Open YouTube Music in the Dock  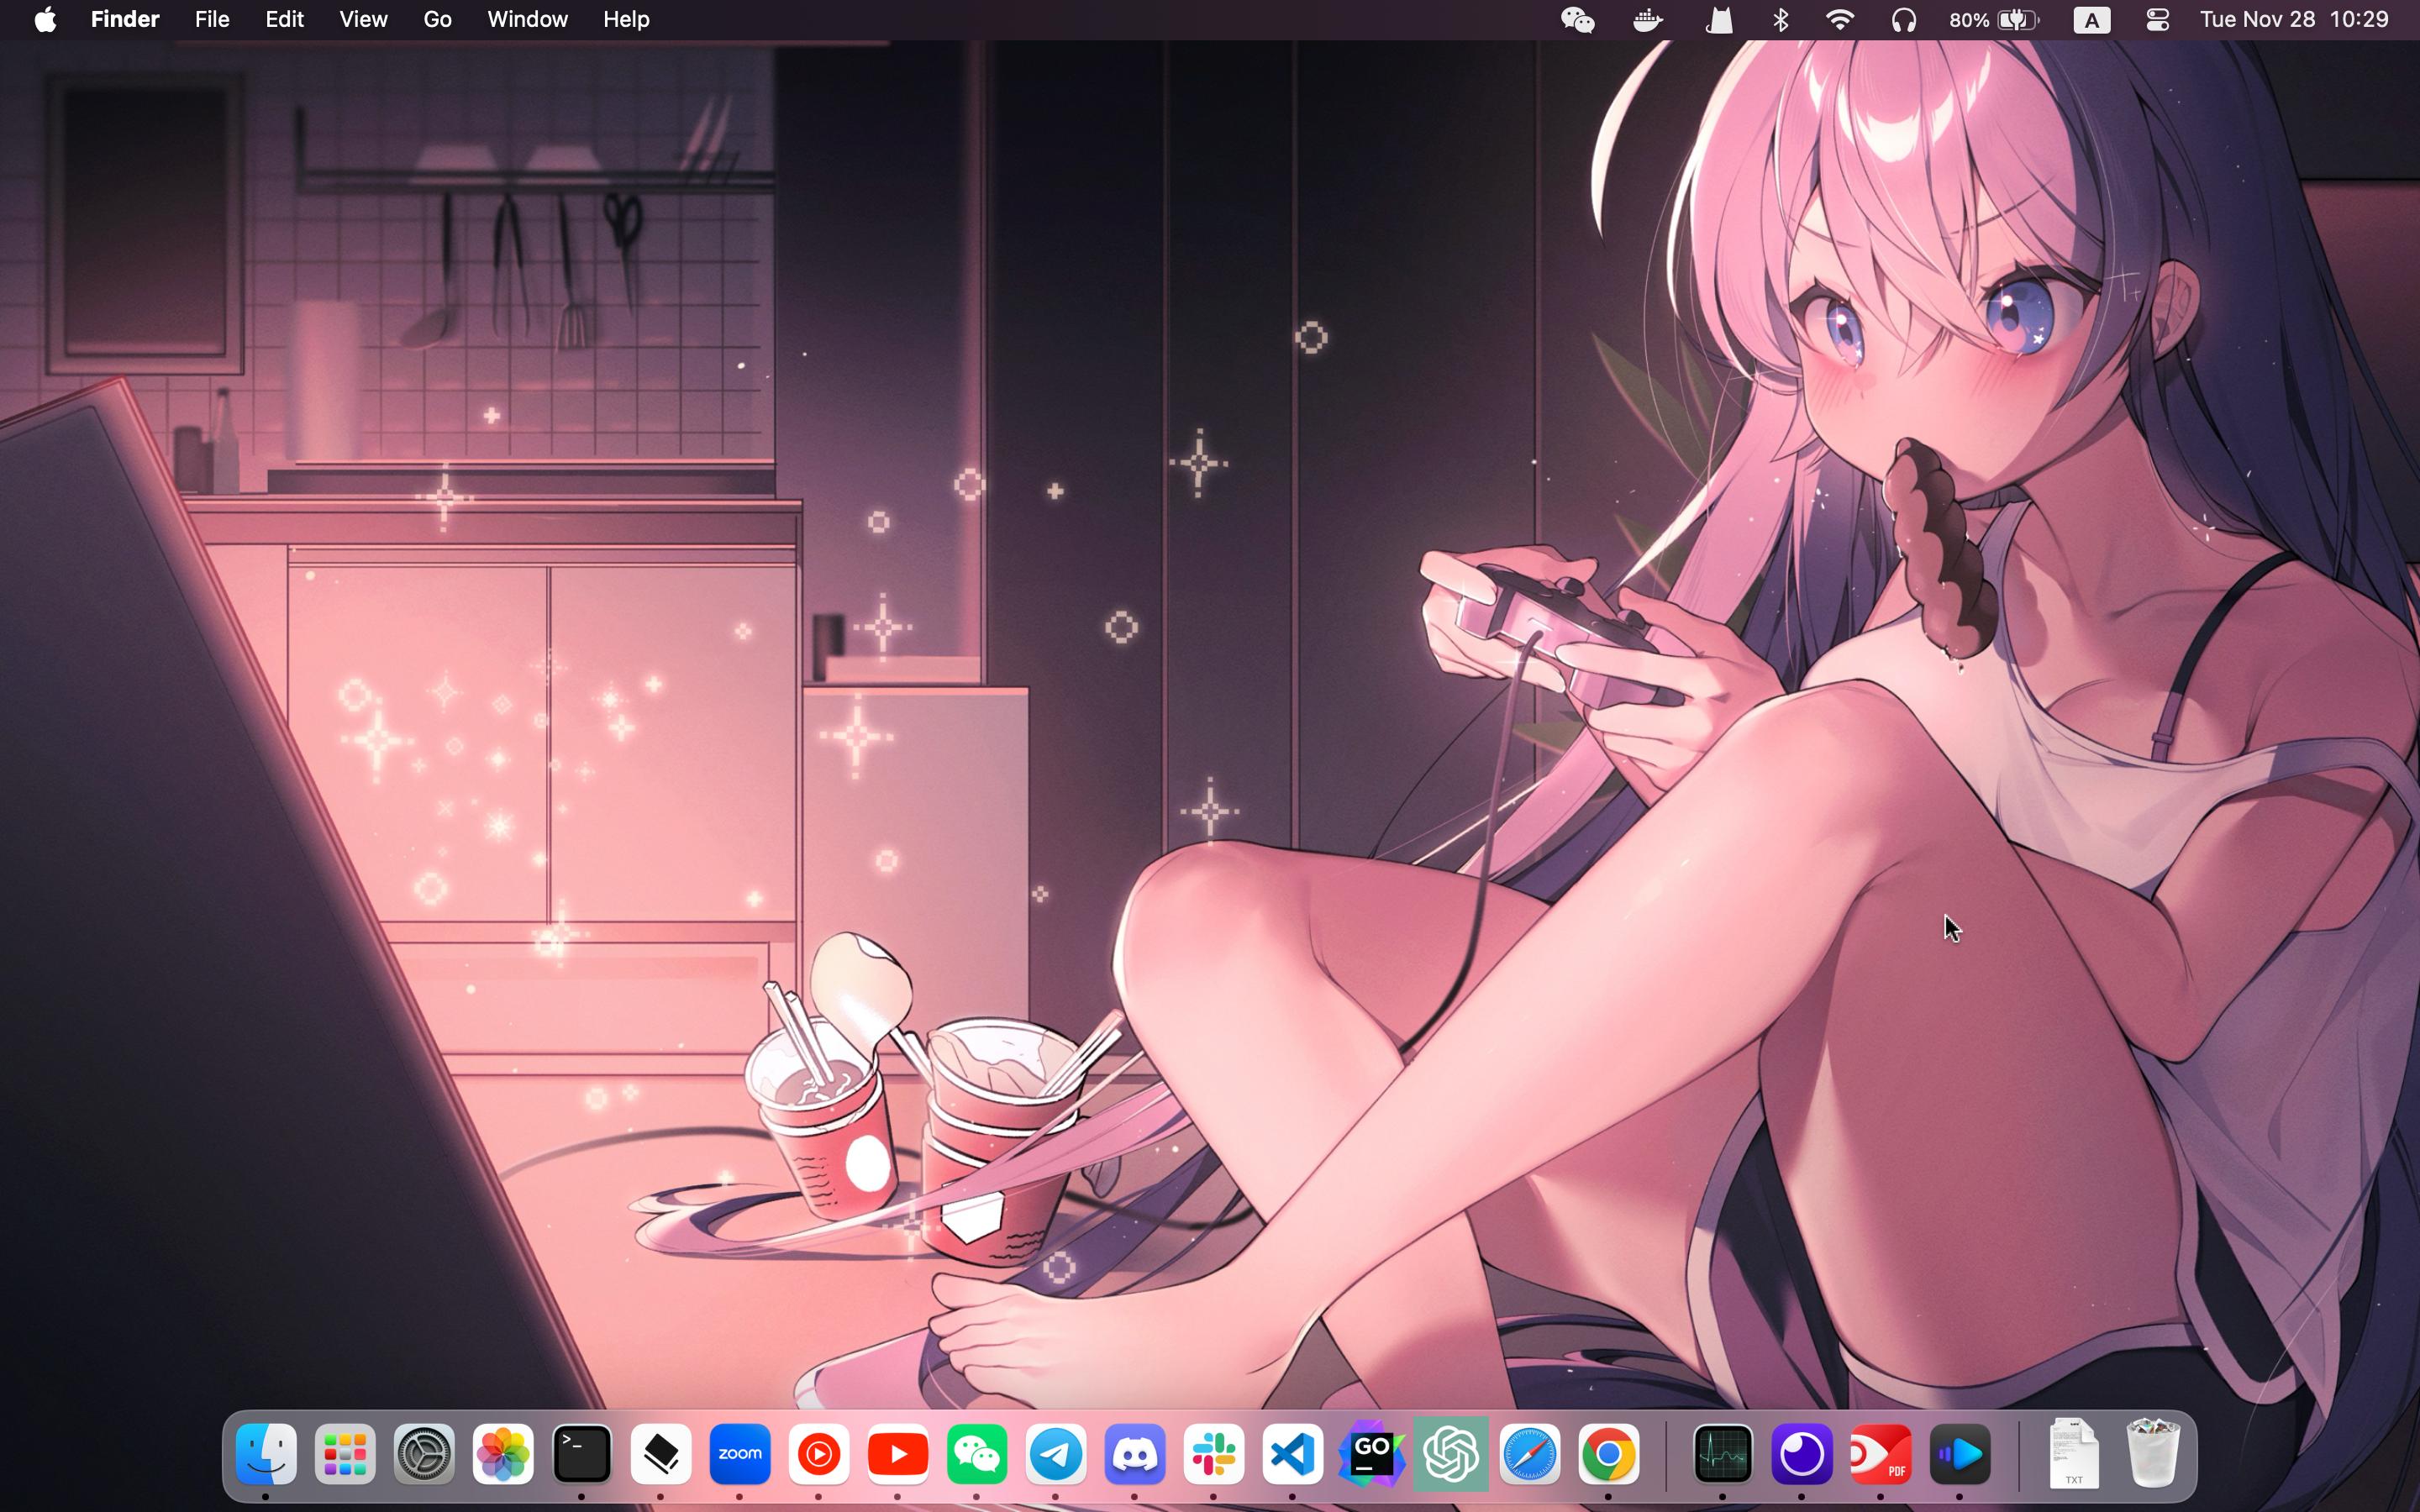818,1454
